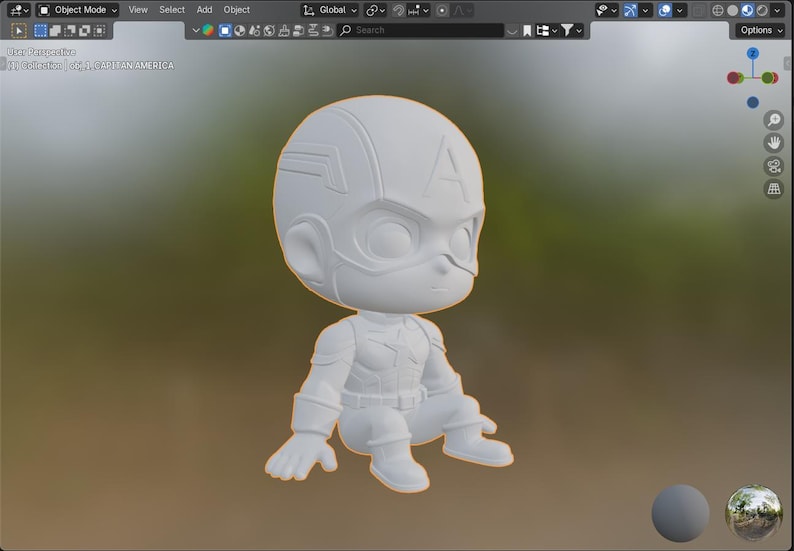
Task: Toggle proportional editing
Action: [442, 10]
